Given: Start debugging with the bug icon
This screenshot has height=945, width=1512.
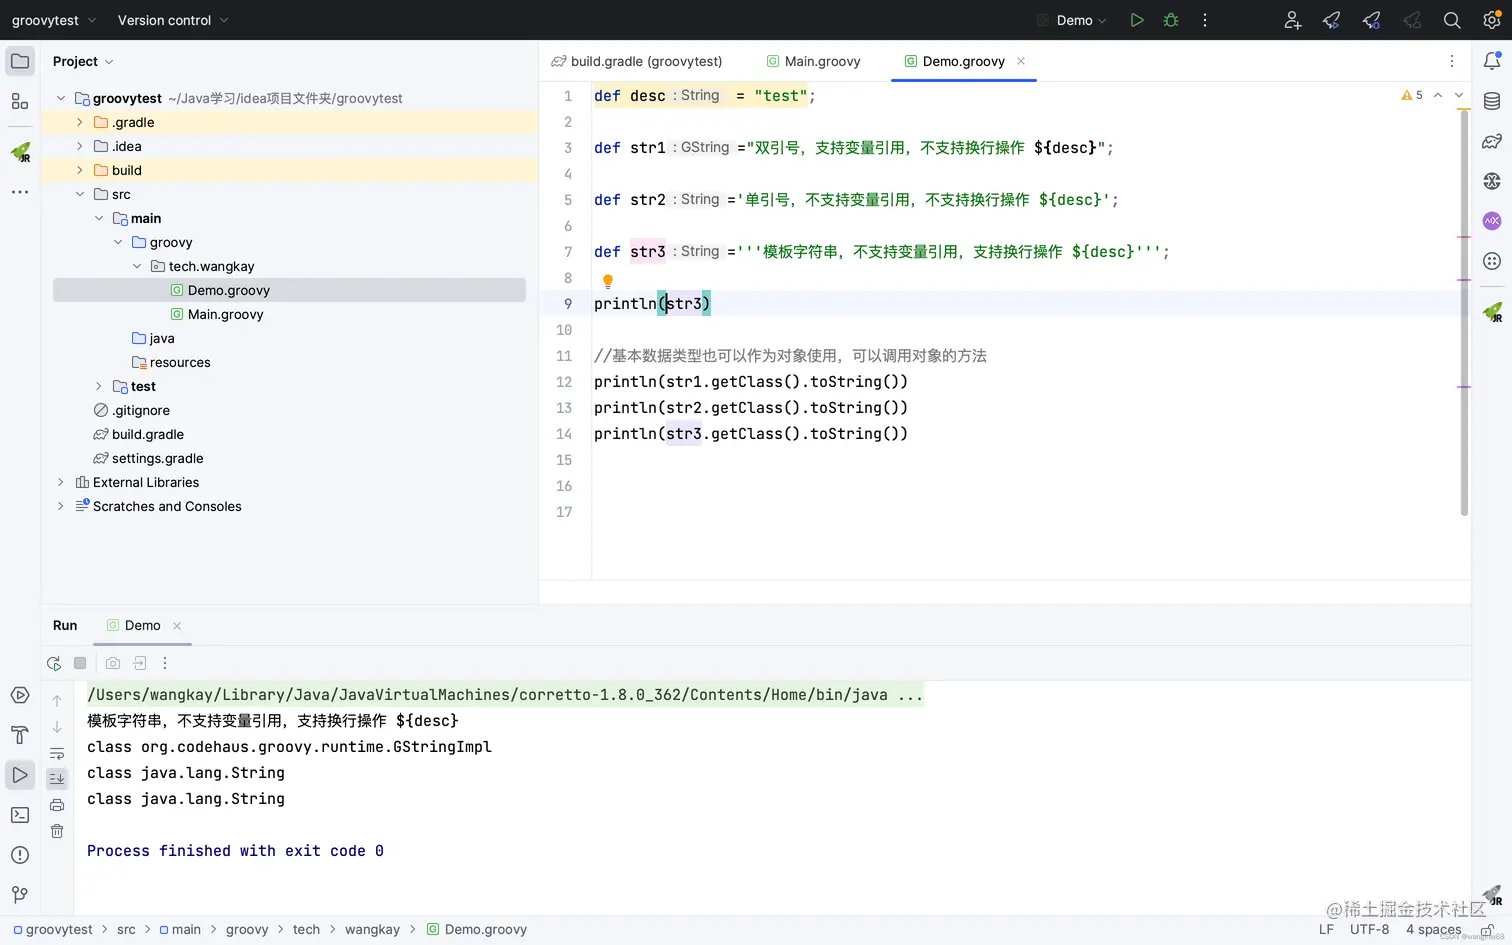Looking at the screenshot, I should coord(1171,20).
